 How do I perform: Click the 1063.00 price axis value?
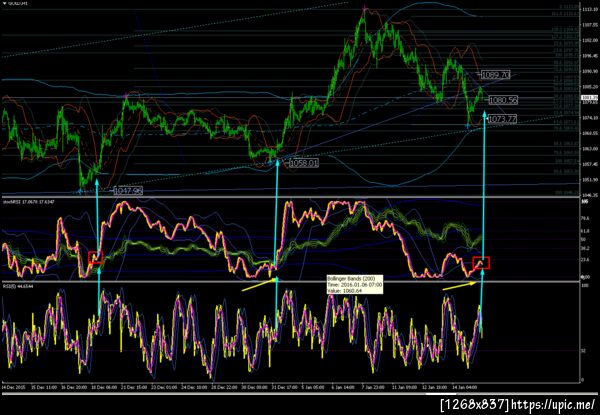tap(590, 149)
